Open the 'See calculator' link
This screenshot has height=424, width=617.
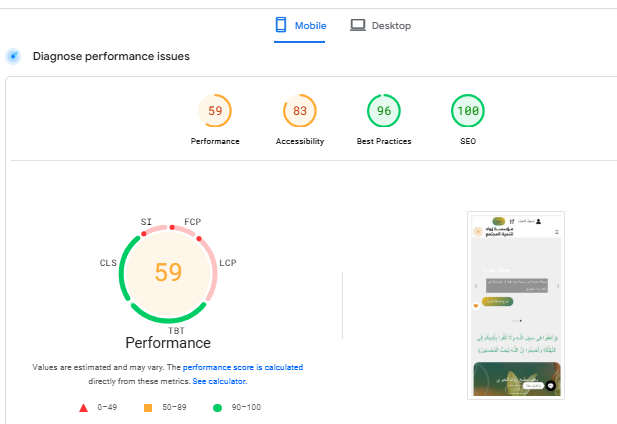(219, 381)
